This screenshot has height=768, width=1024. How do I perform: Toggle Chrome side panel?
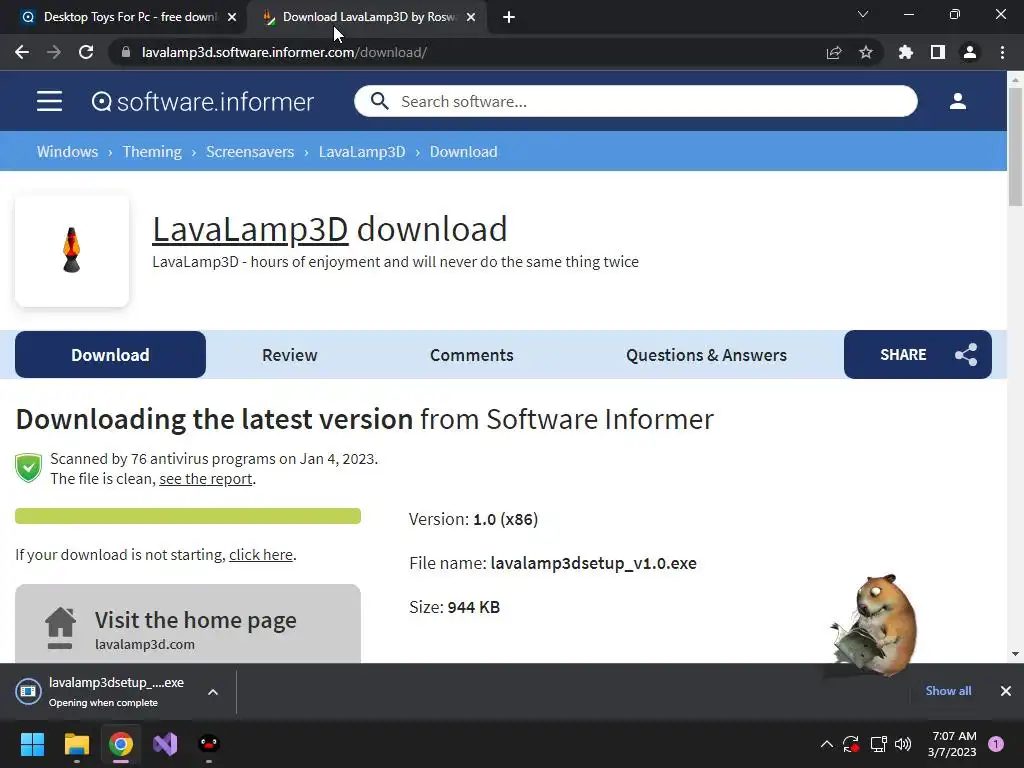[x=938, y=52]
